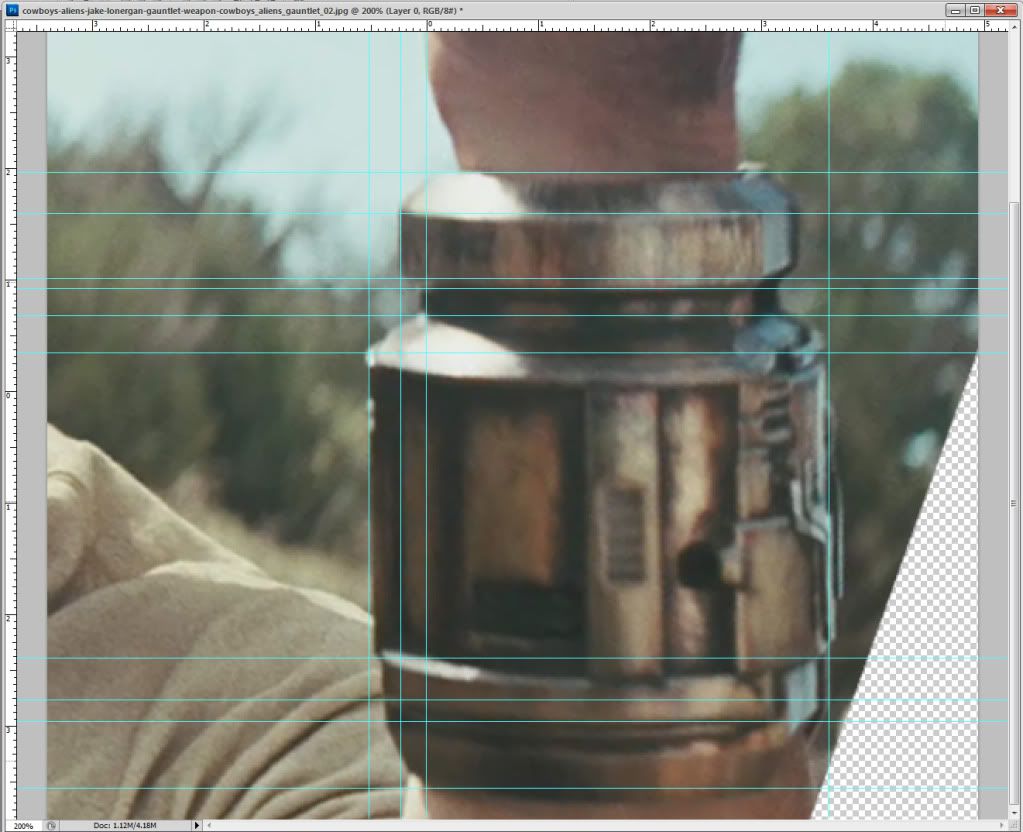Viewport: 1023px width, 832px height.
Task: Click the zoom level field showing 200%
Action: click(x=23, y=825)
